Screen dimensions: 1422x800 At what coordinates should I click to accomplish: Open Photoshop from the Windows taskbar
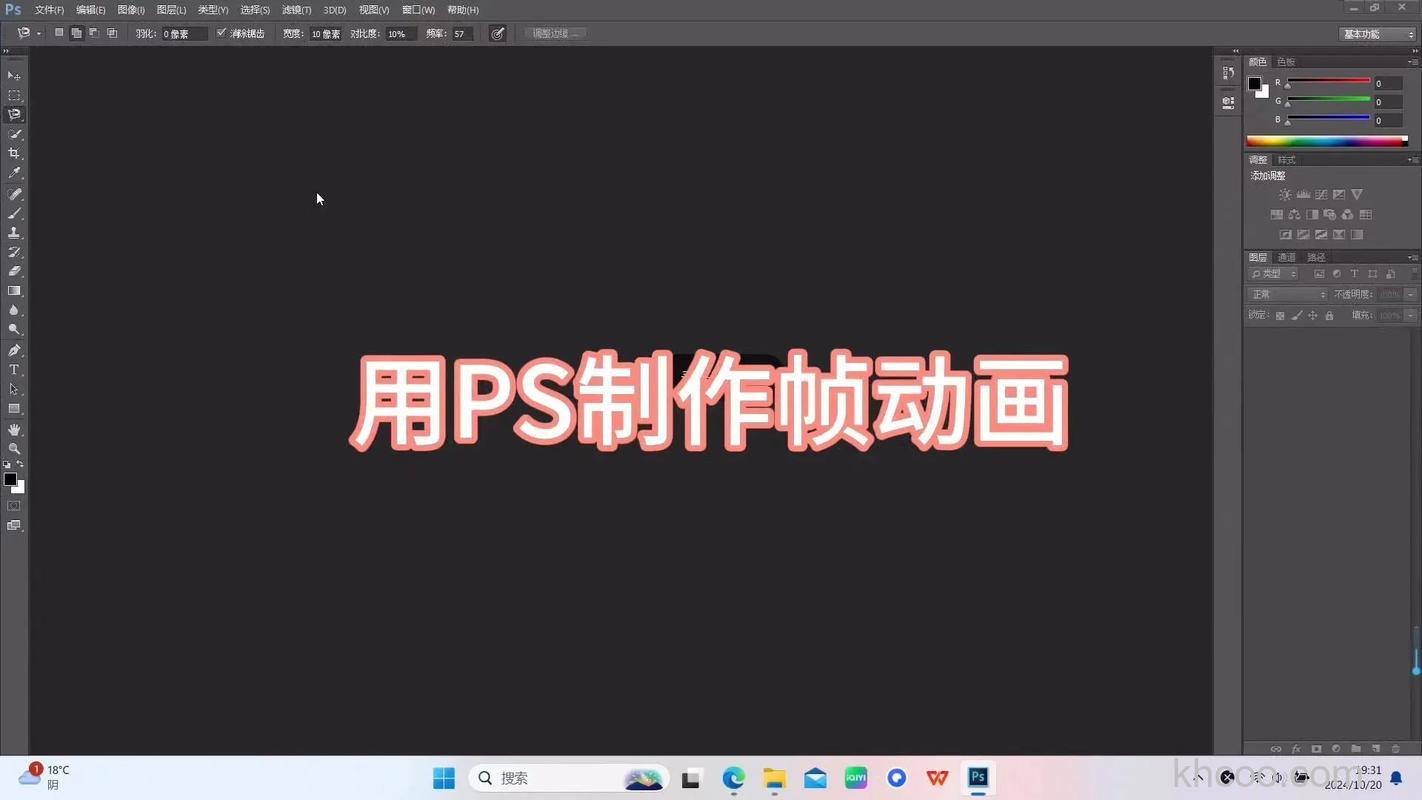[977, 777]
